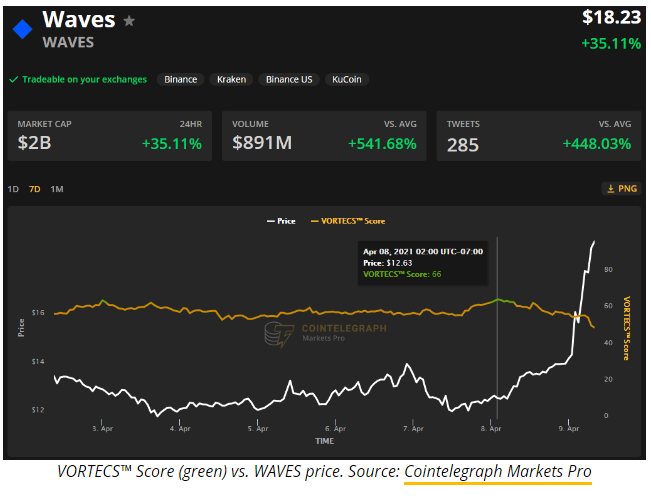Download the chart as PNG
Viewport: 651px width, 498px height.
(x=622, y=189)
